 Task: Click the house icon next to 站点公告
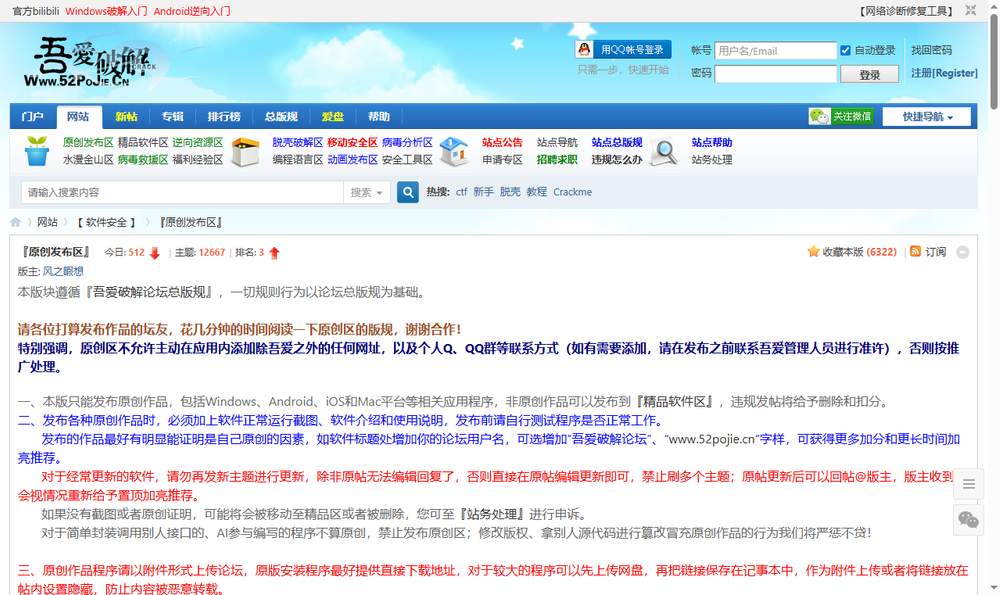pyautogui.click(x=454, y=150)
